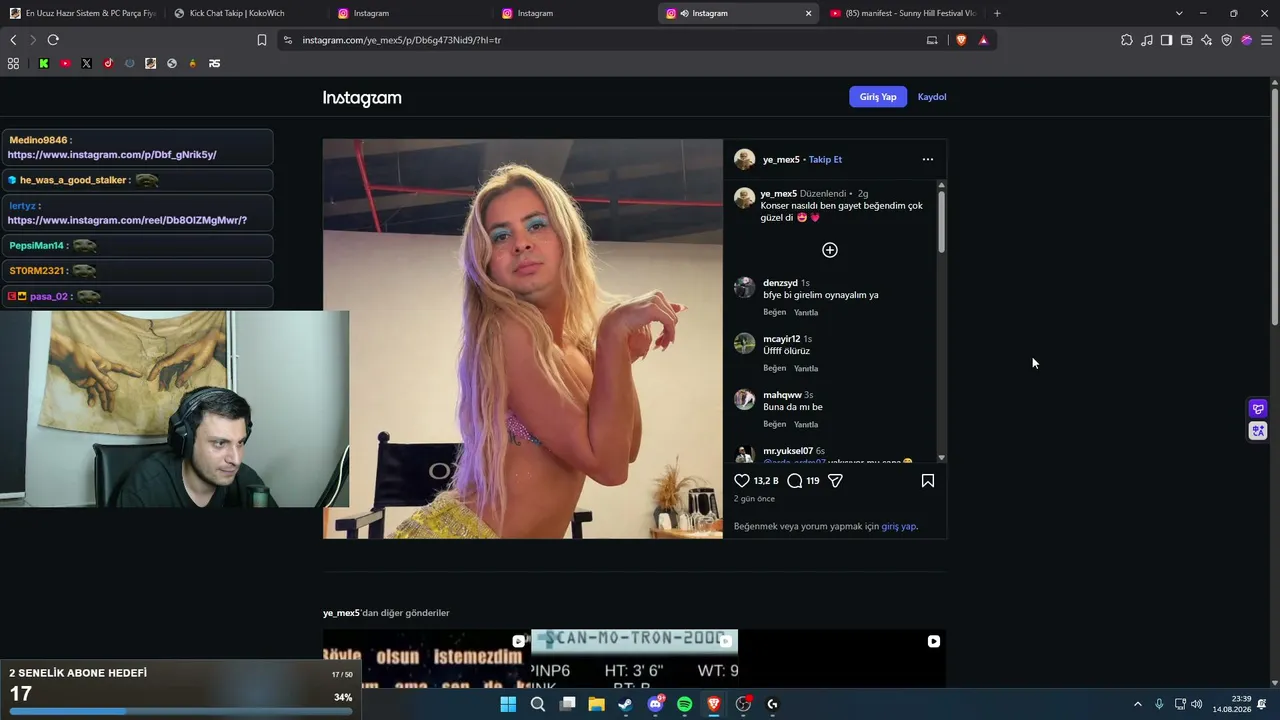The width and height of the screenshot is (1280, 720).
Task: Click Yanıtla under mcayir12's comment
Action: [x=806, y=368]
